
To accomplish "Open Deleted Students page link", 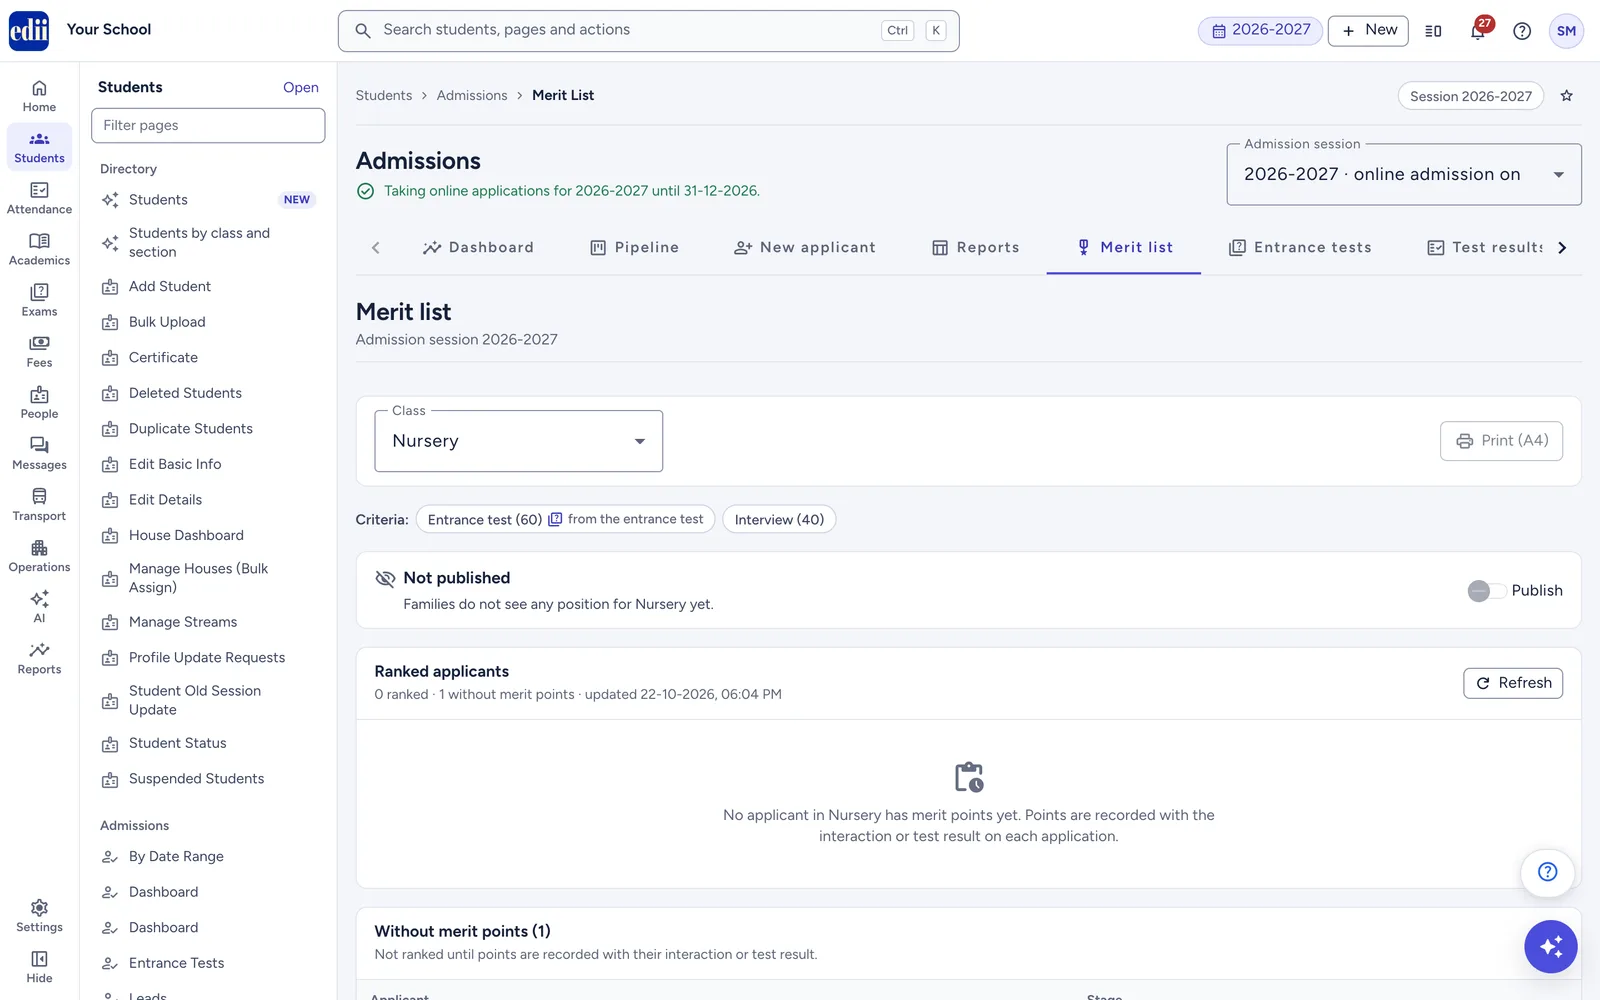I will pyautogui.click(x=185, y=393).
